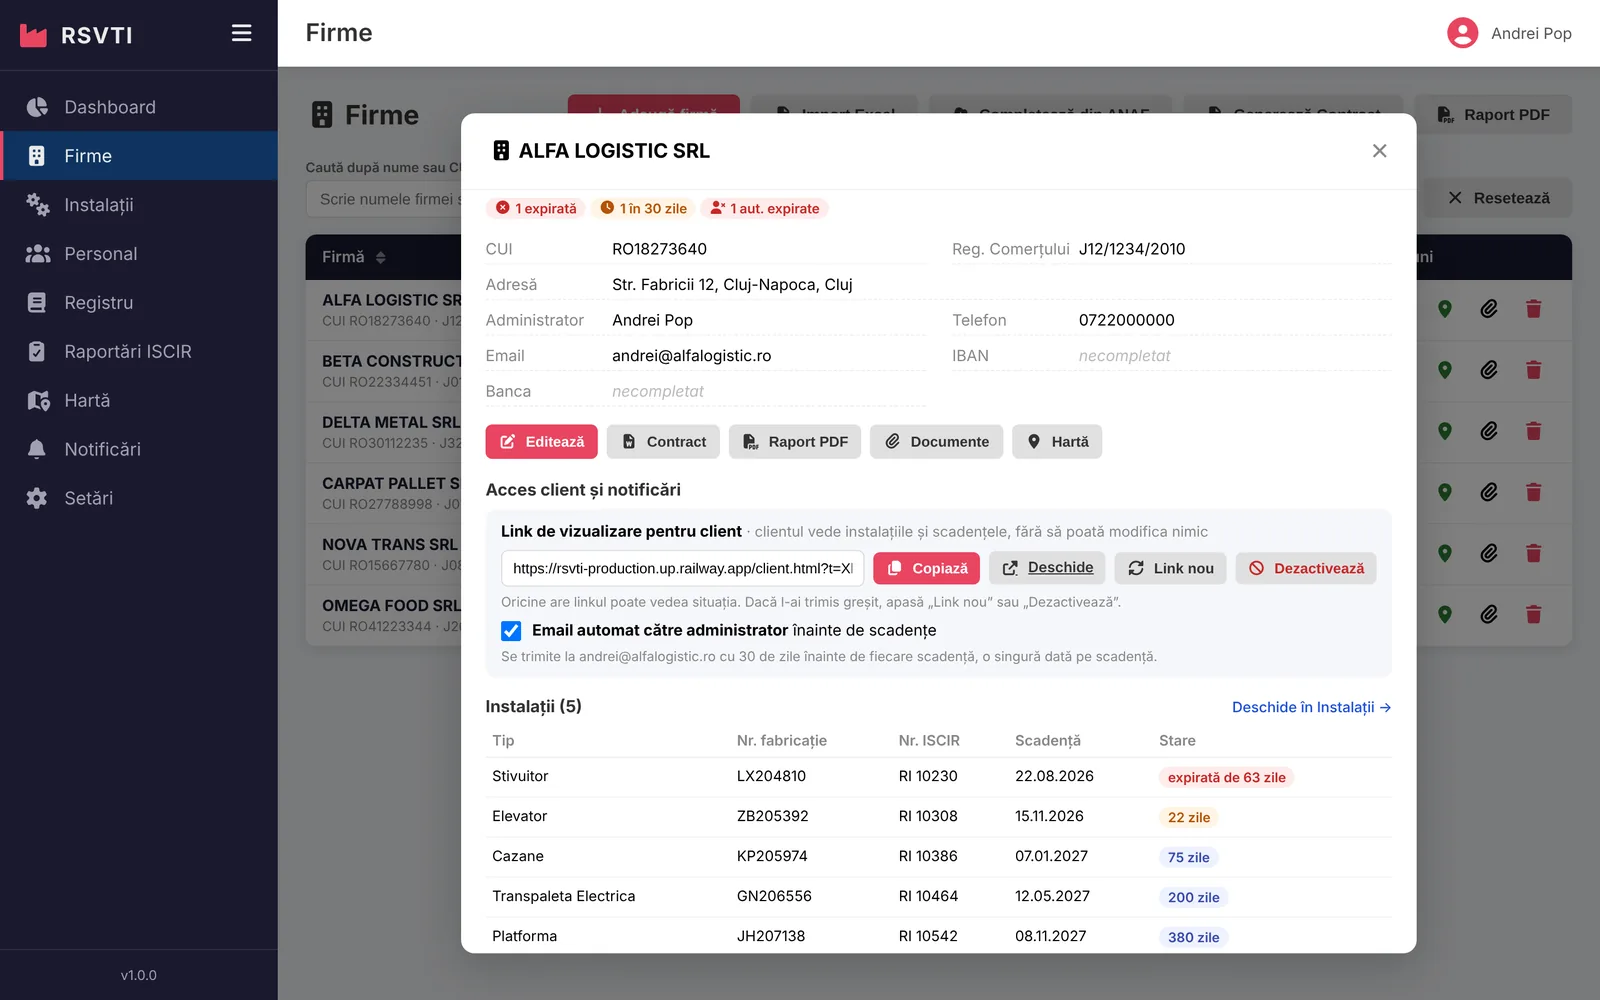1600x1000 pixels.
Task: Toggle the sidebar hamburger menu
Action: [x=241, y=33]
